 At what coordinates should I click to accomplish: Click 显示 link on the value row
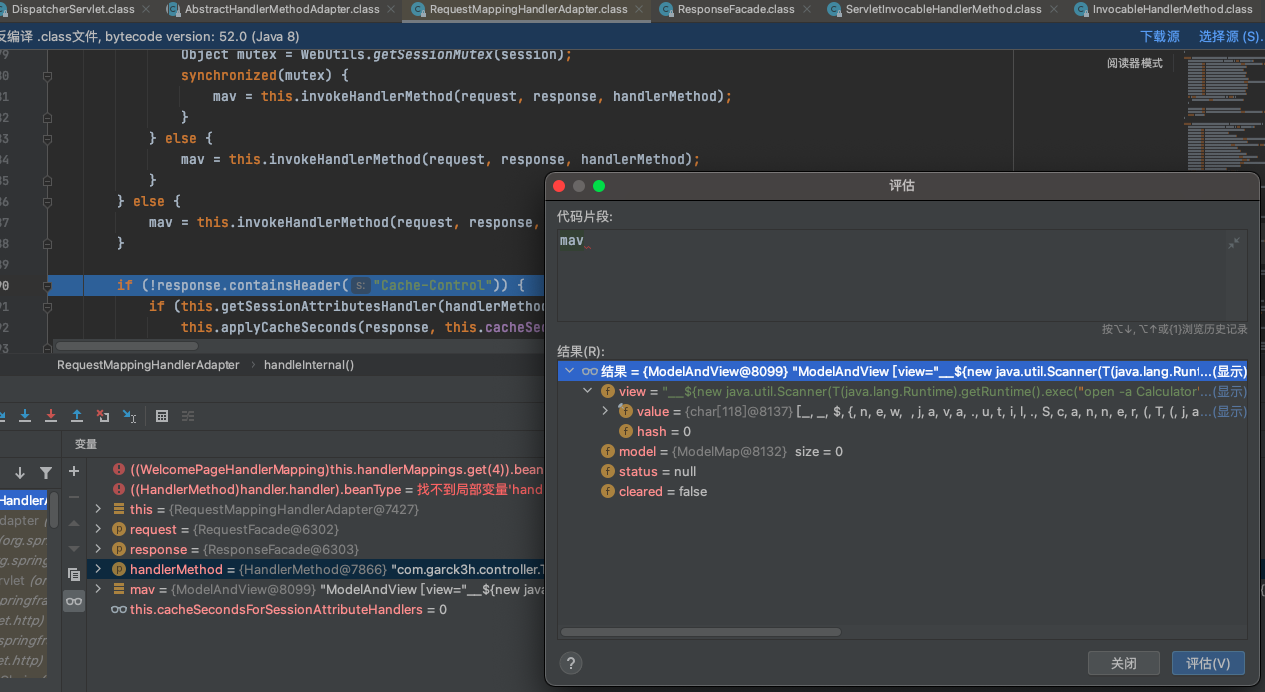1230,411
